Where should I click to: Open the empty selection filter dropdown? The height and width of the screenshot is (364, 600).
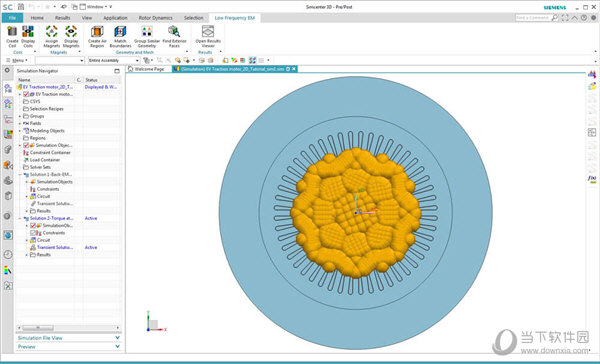tap(60, 60)
